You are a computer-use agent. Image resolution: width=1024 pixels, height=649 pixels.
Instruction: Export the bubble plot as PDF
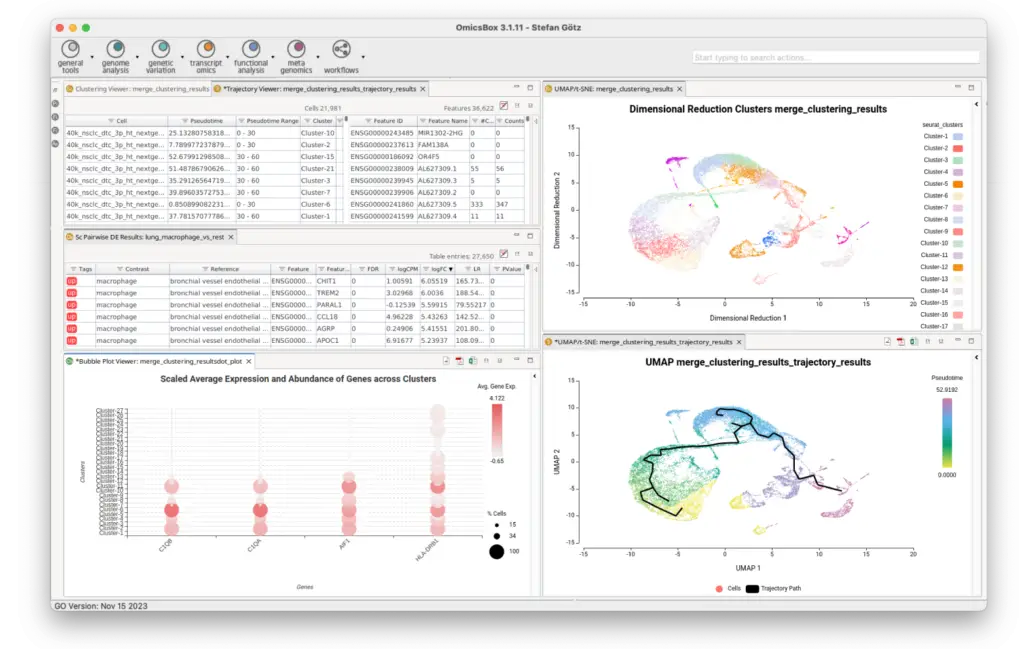coord(458,360)
